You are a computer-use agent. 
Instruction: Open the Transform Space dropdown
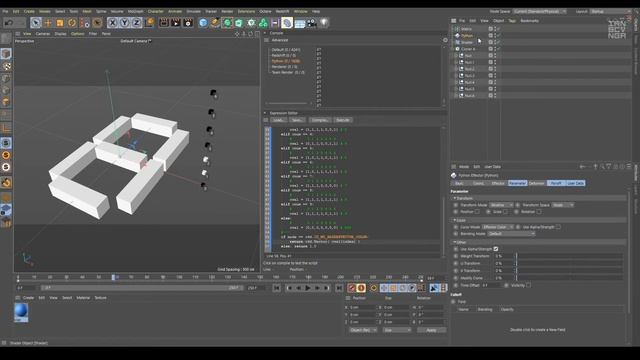562,205
